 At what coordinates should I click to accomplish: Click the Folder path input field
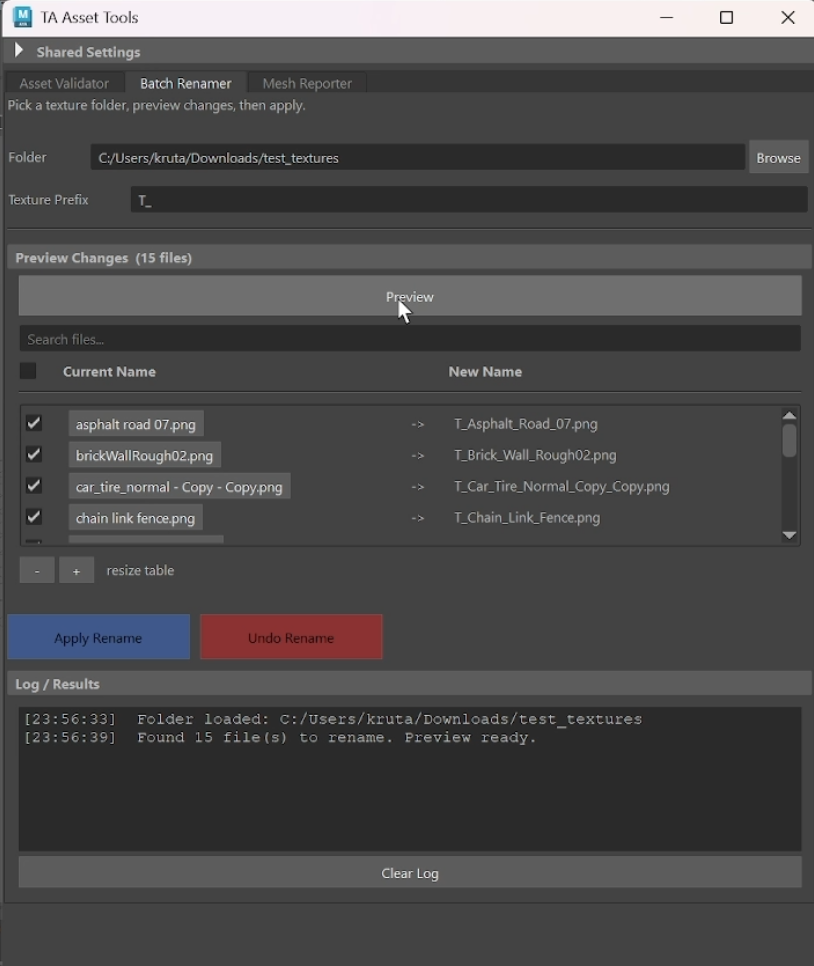coord(418,158)
